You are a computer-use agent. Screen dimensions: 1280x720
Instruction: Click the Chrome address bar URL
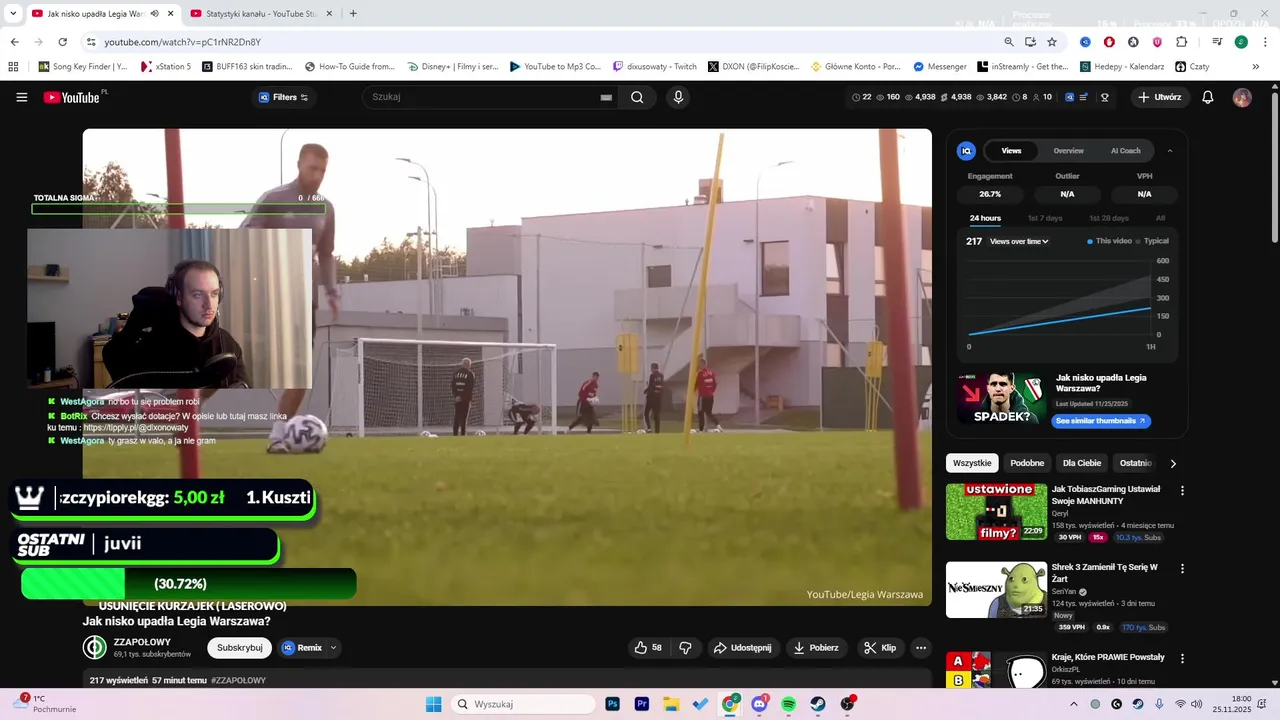183,42
